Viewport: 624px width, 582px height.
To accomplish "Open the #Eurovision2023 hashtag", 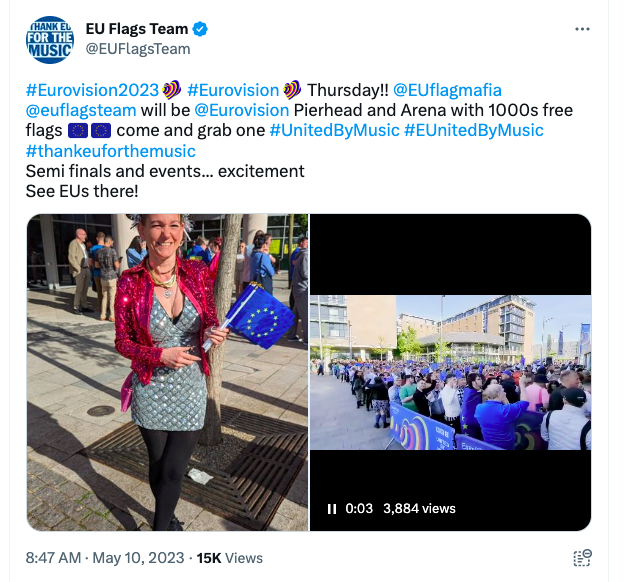I will pos(92,90).
